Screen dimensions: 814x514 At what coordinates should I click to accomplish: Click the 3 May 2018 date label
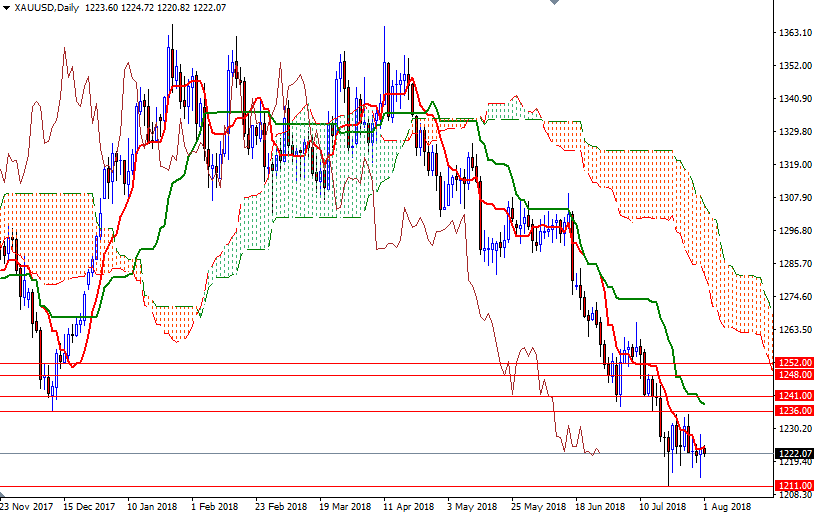click(x=471, y=506)
